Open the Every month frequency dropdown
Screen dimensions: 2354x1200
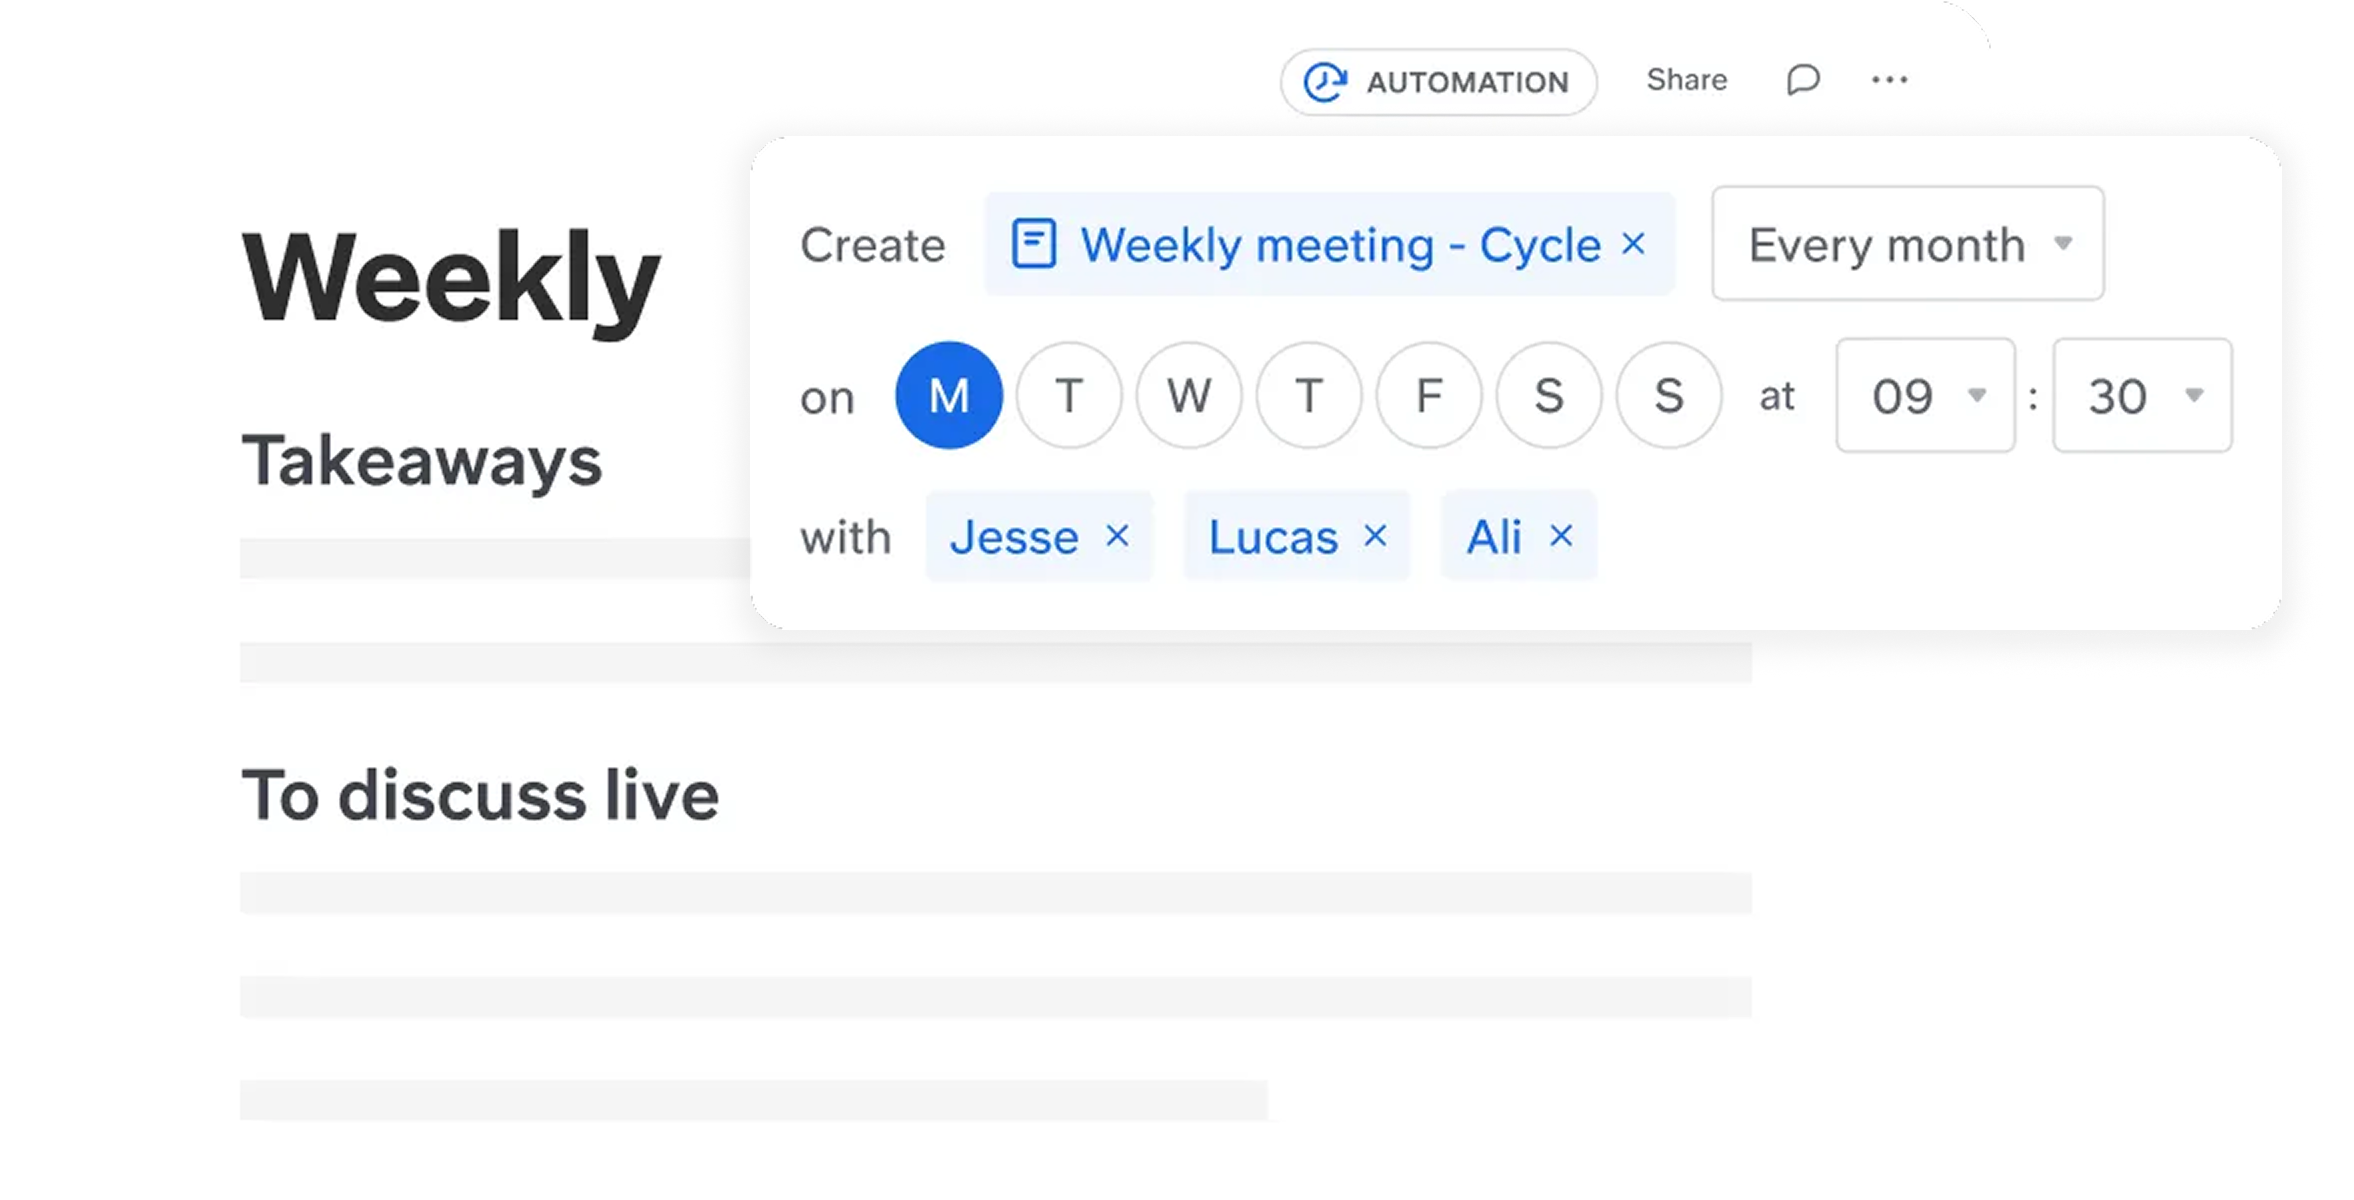tap(1907, 244)
